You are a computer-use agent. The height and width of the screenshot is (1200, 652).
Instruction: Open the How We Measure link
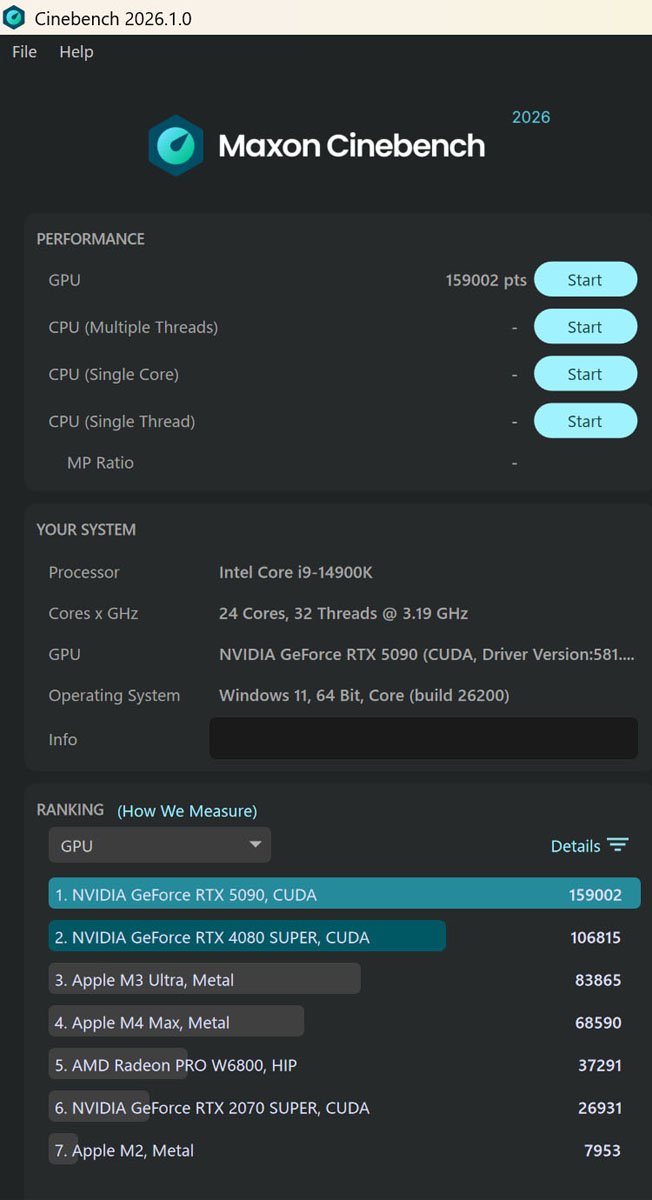187,811
